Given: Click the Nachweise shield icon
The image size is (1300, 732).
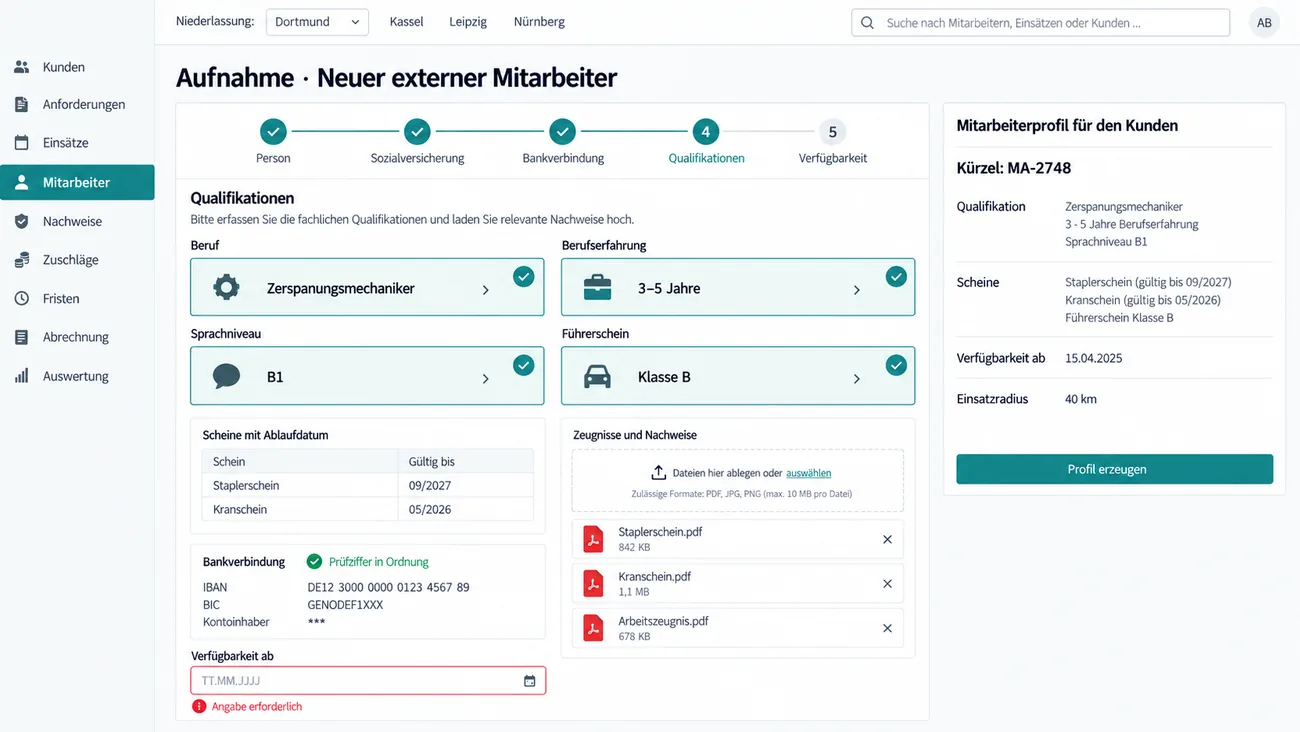Looking at the screenshot, I should (x=21, y=221).
